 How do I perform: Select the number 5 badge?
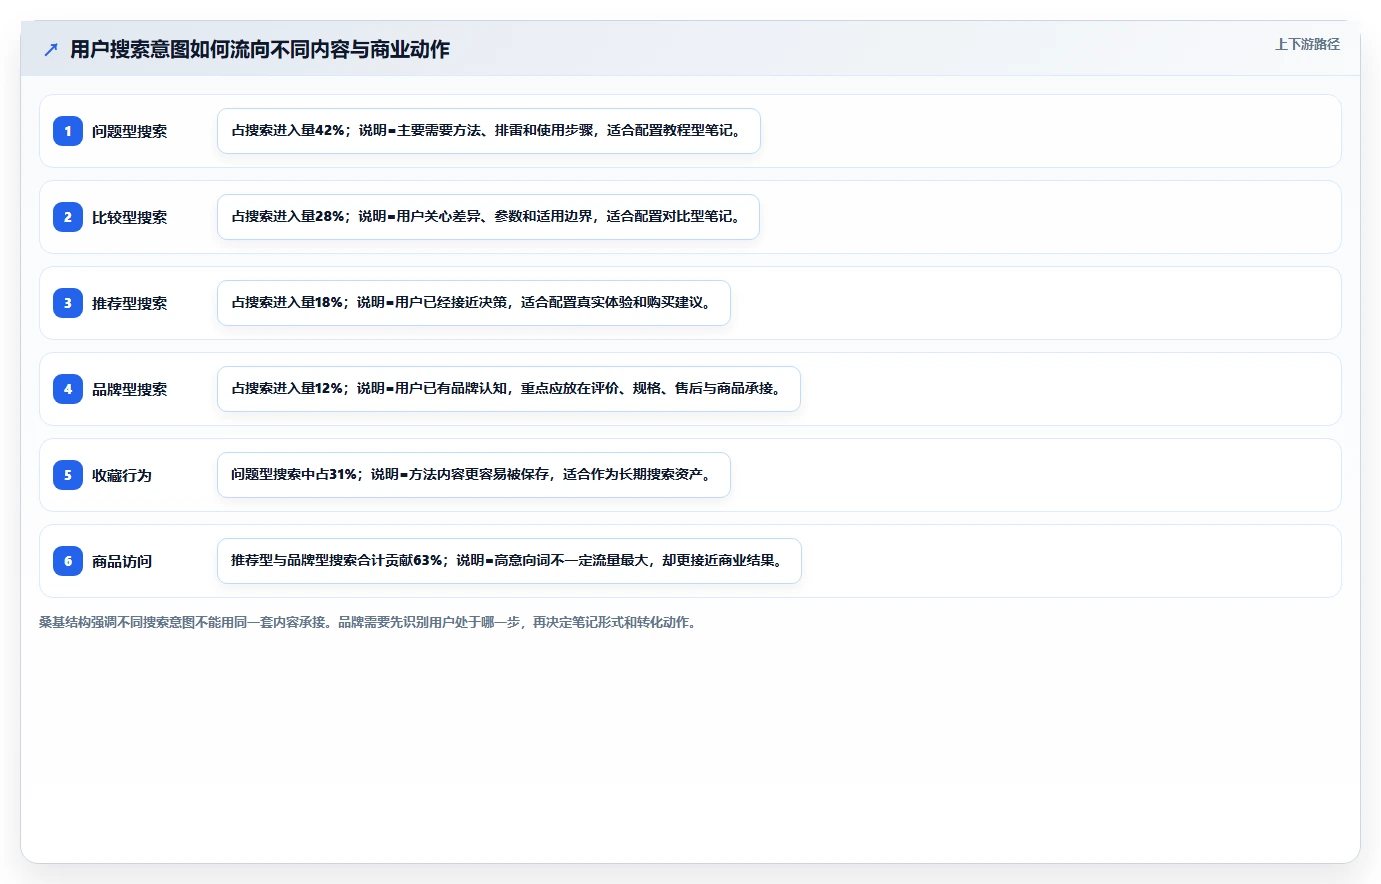[68, 475]
